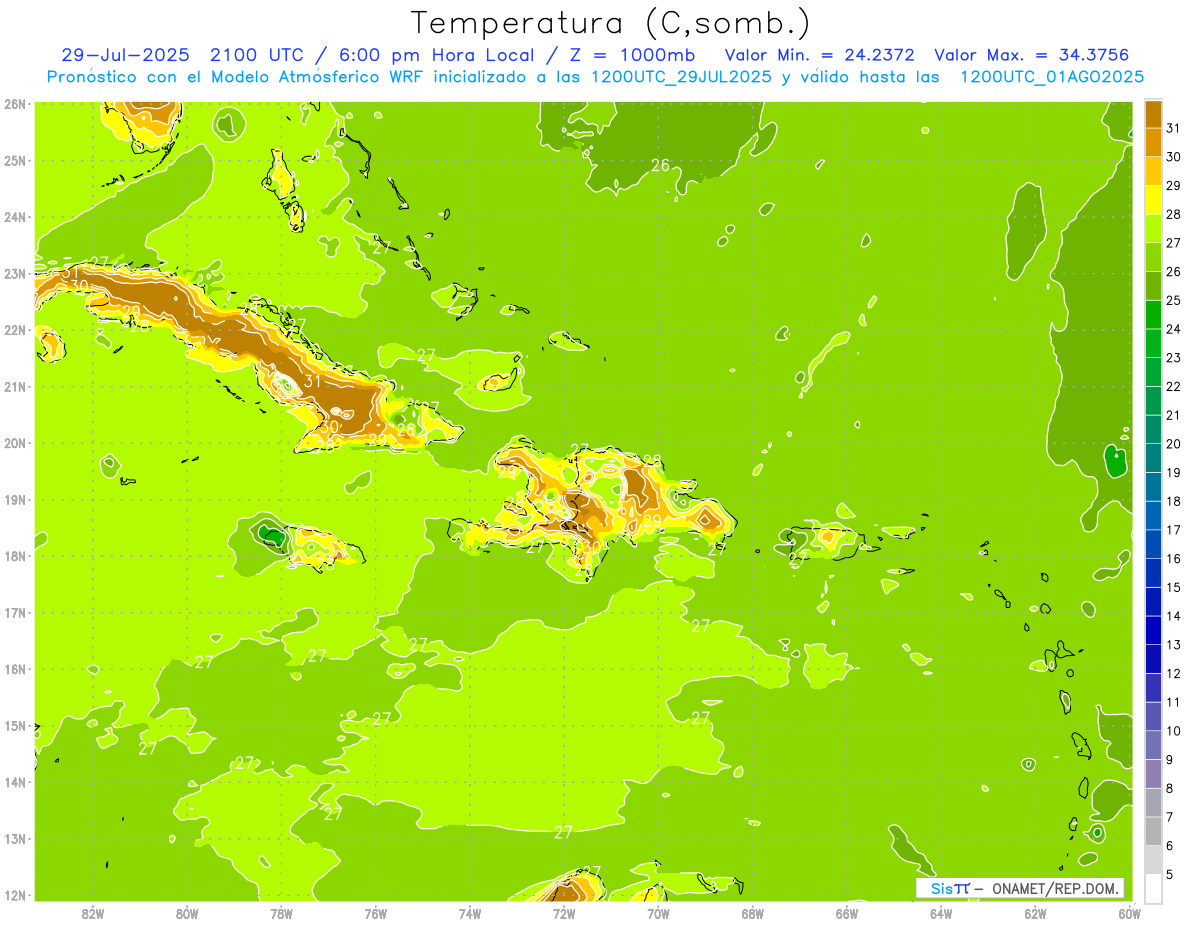Image resolution: width=1200 pixels, height=927 pixels.
Task: Pick the legend band between 29 and 30
Action: (1154, 170)
